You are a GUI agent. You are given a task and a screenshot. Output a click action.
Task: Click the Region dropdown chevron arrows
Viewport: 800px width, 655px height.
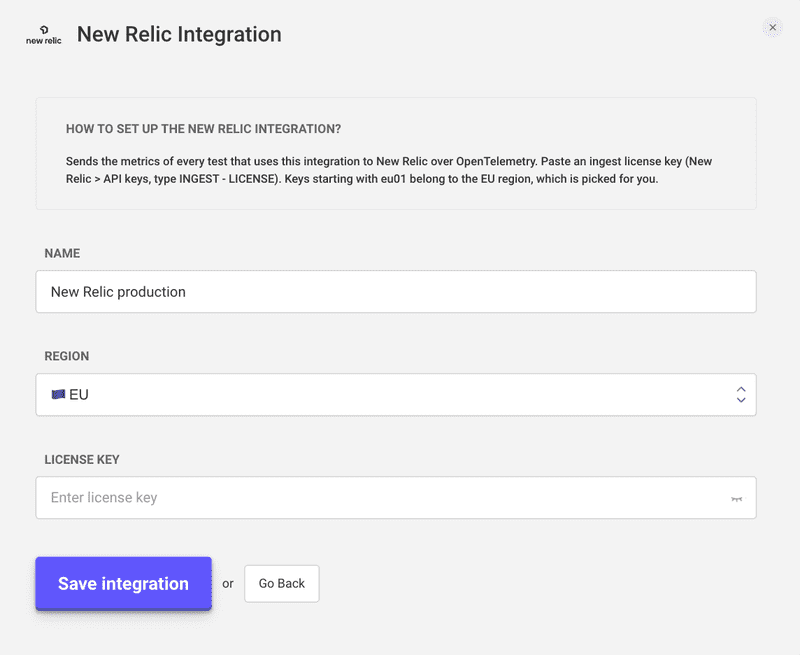741,395
